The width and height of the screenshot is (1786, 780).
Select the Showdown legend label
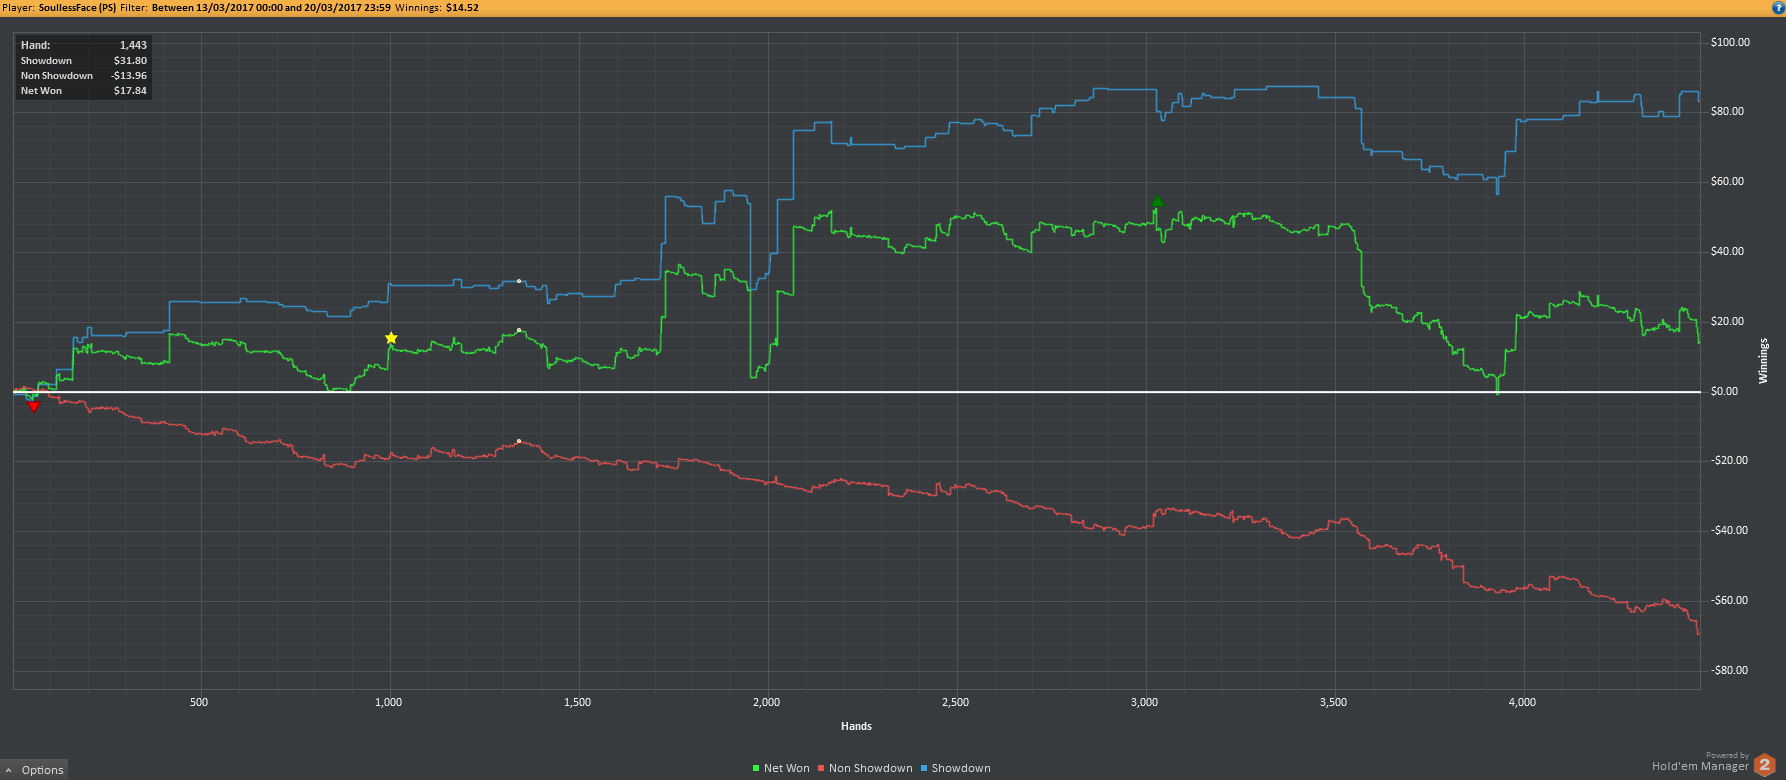[961, 768]
